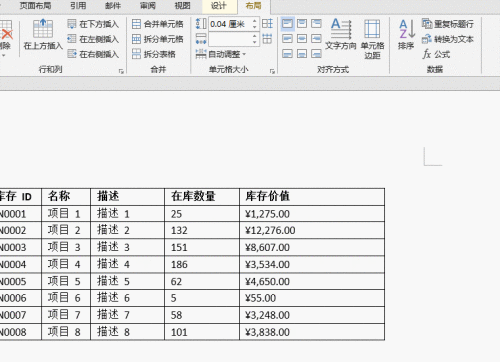Toggle align bottom right cell alignment
Image resolution: width=500 pixels, height=362 pixels.
pos(316,53)
